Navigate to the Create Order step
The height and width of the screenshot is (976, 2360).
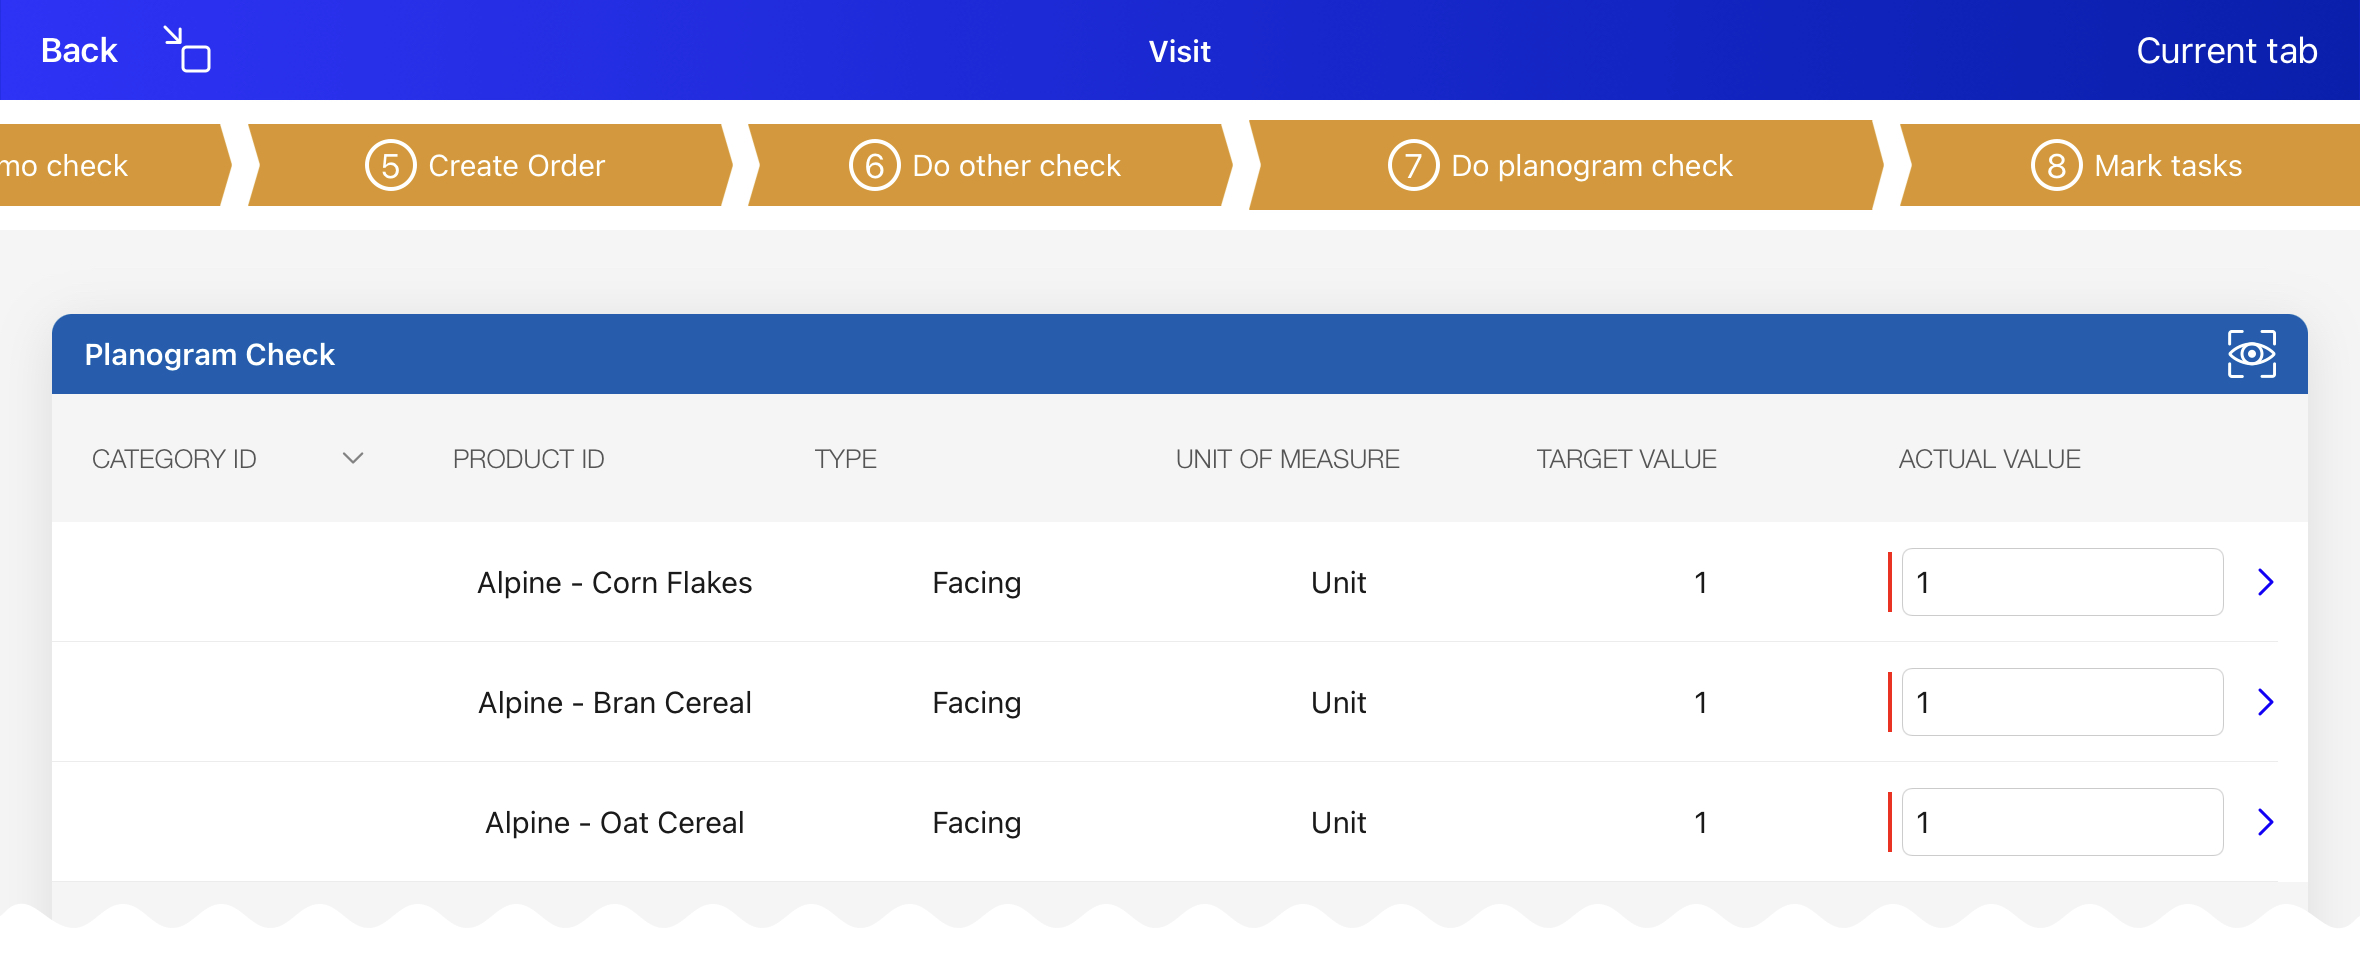pos(515,165)
